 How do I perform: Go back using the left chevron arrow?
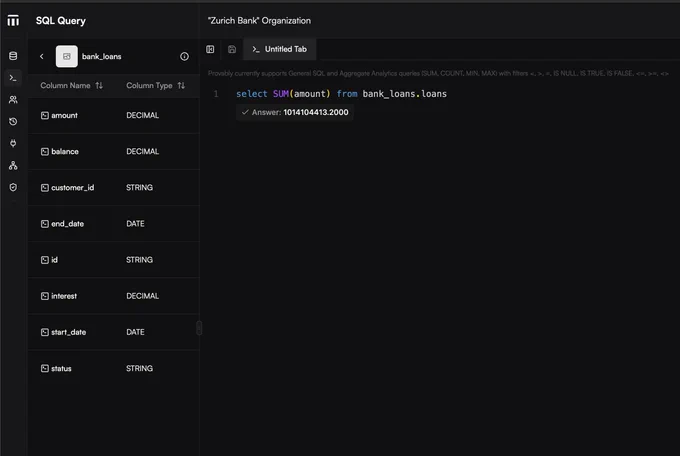[x=42, y=56]
